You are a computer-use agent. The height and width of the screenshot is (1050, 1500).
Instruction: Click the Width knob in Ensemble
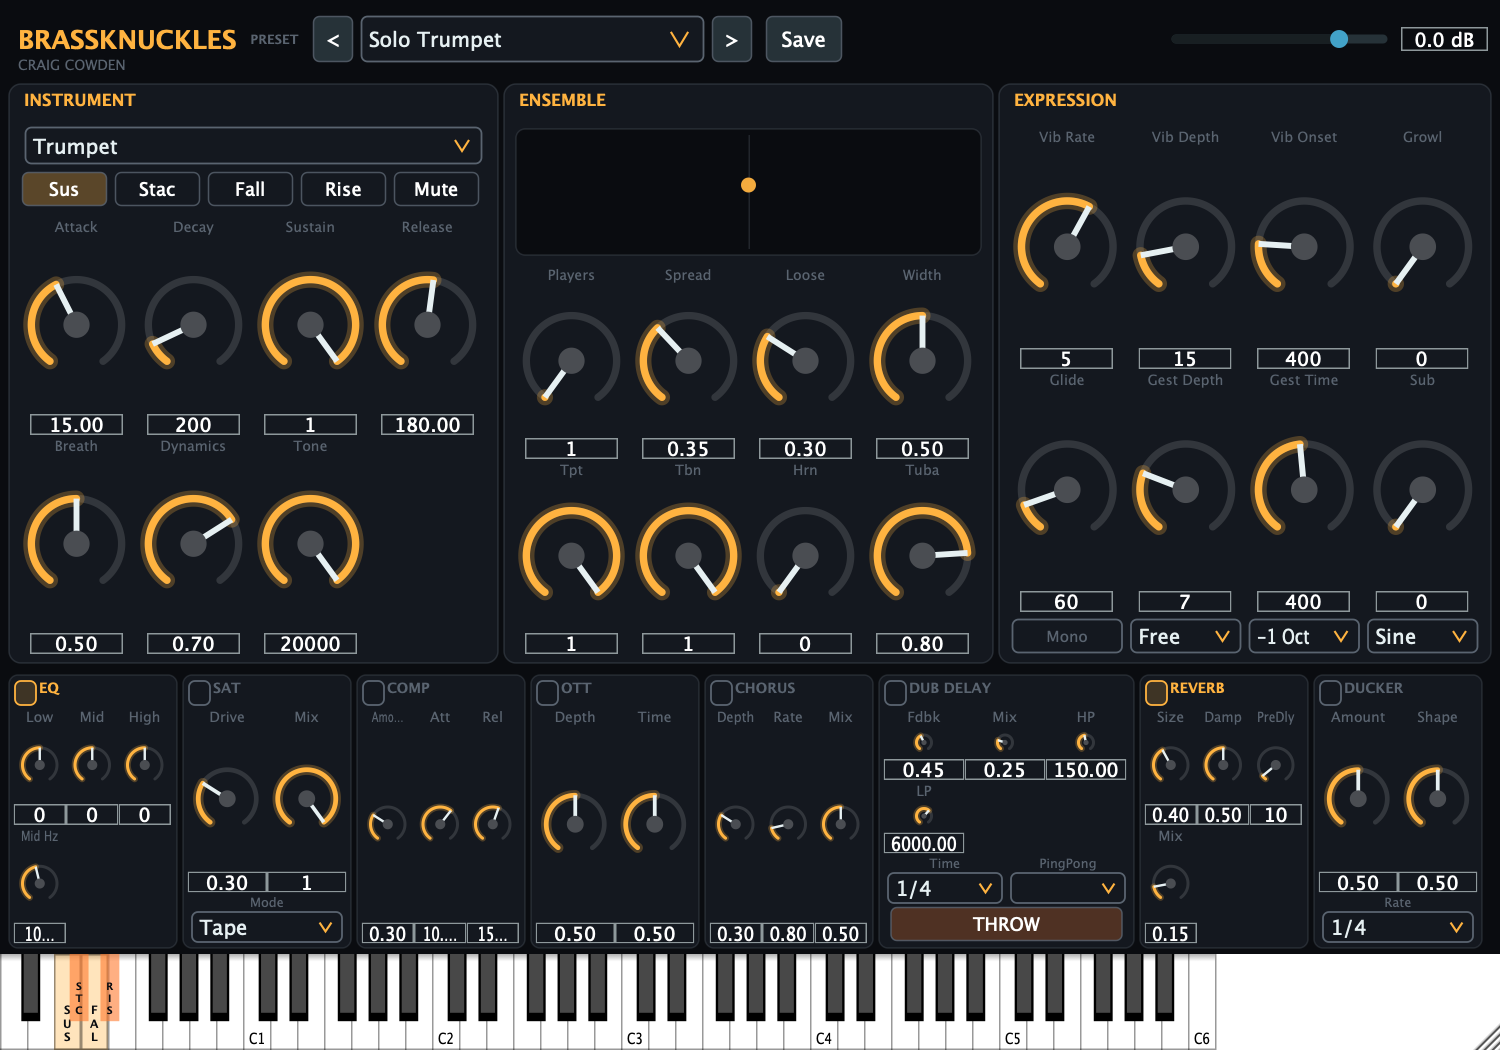[x=922, y=360]
